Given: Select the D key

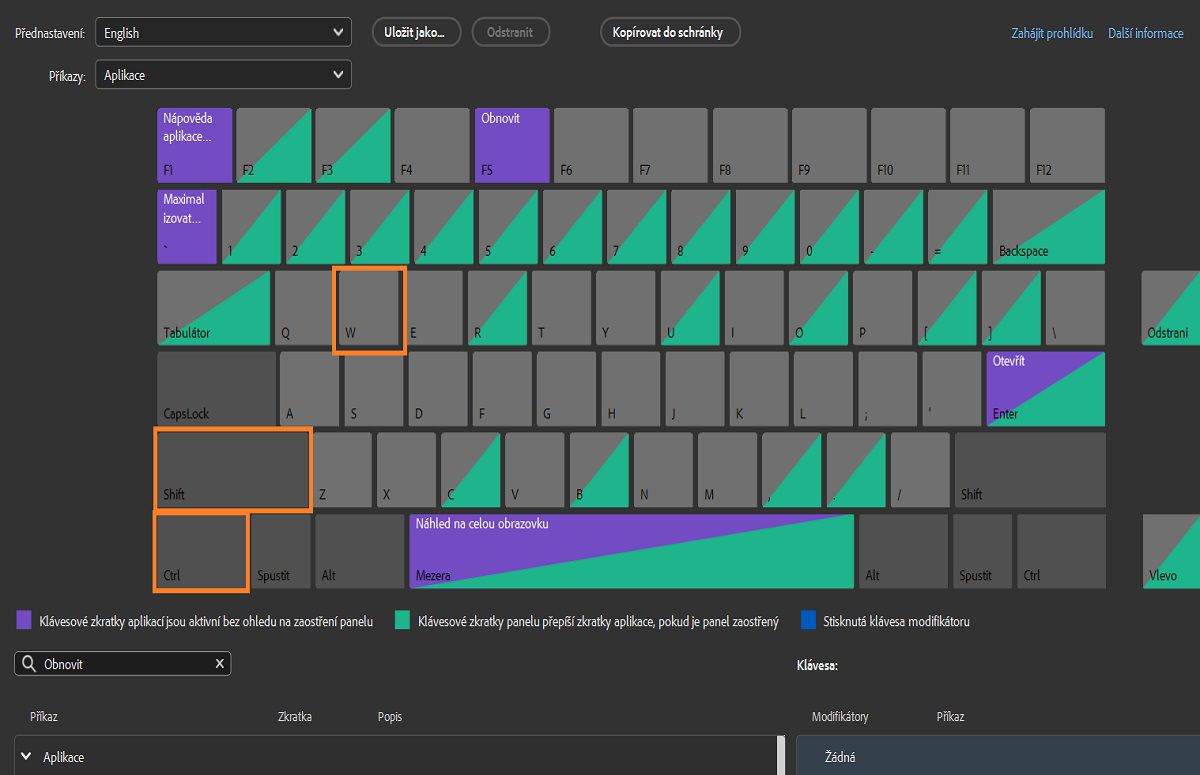Looking at the screenshot, I should coord(438,389).
